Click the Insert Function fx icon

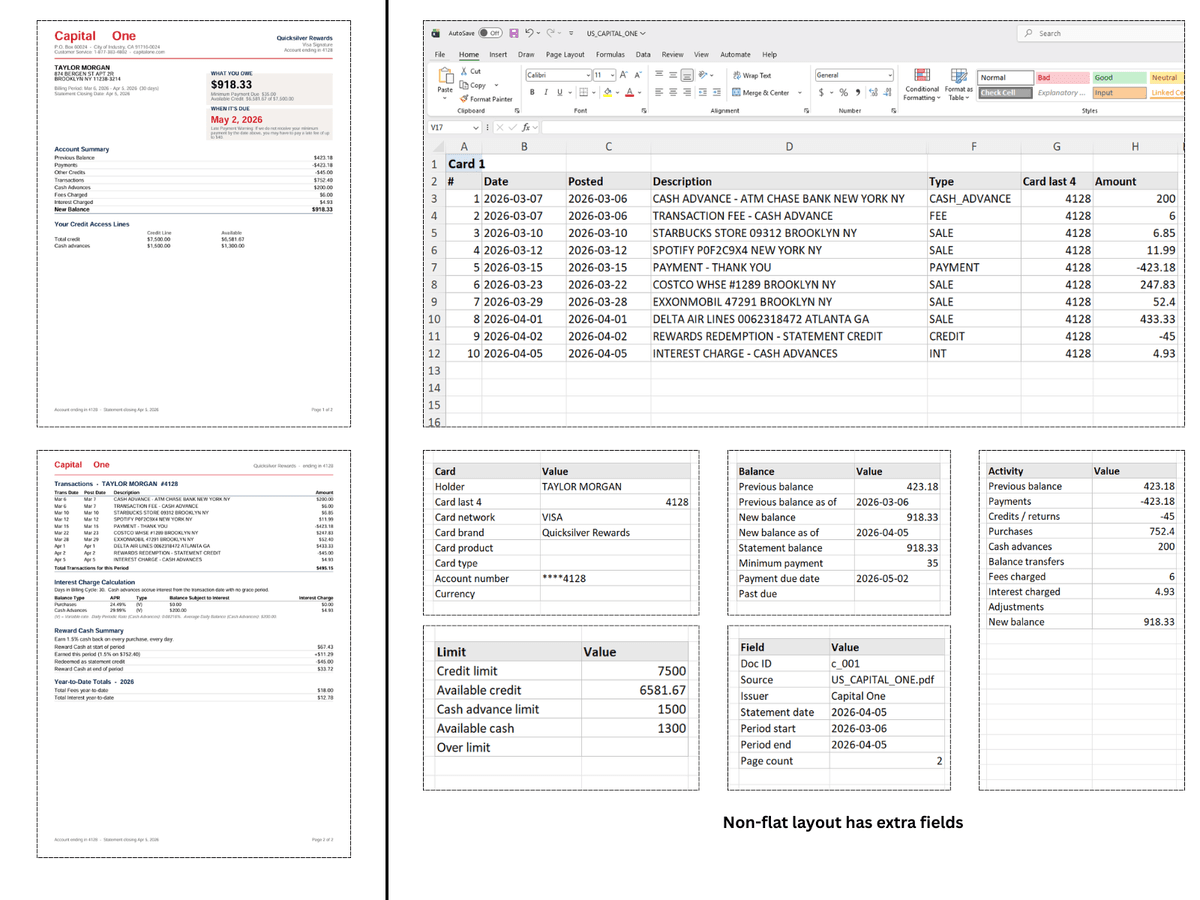[526, 127]
